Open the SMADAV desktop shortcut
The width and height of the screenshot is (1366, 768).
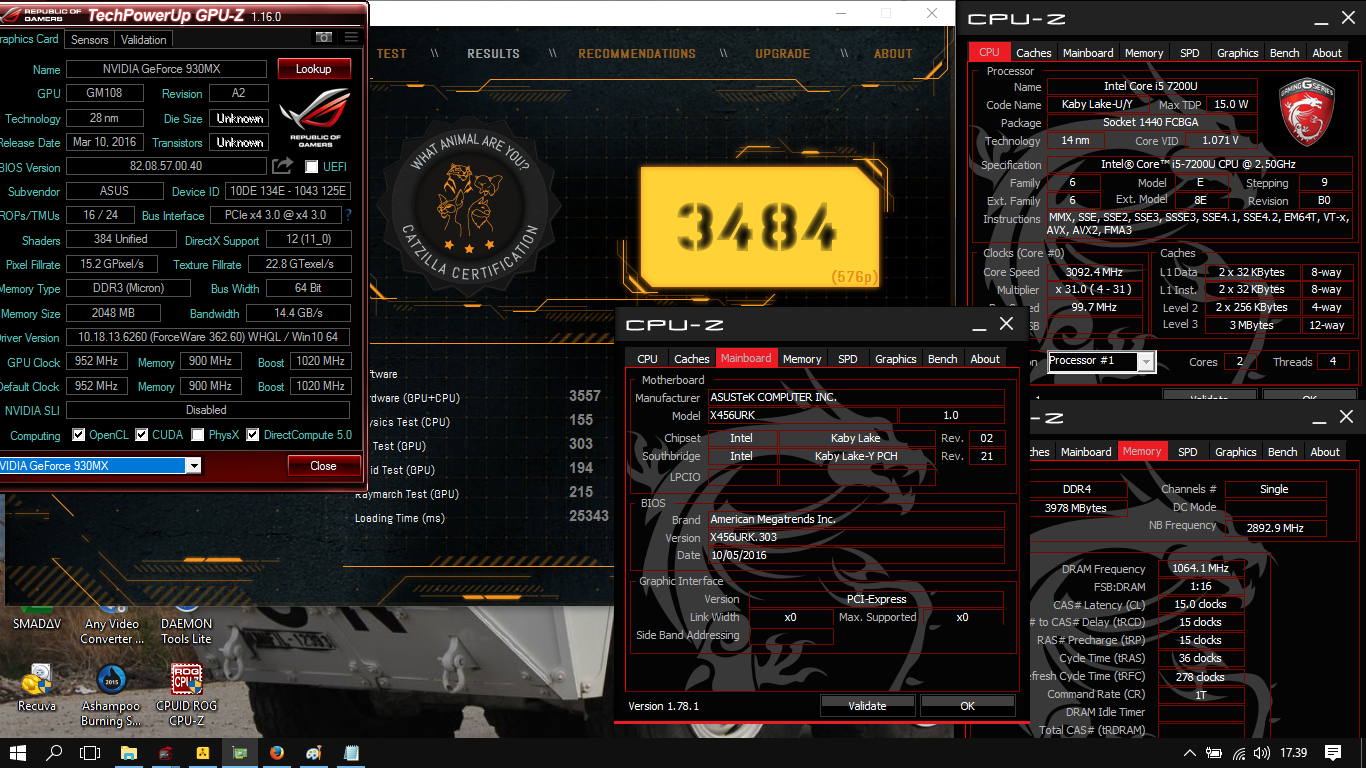click(37, 613)
